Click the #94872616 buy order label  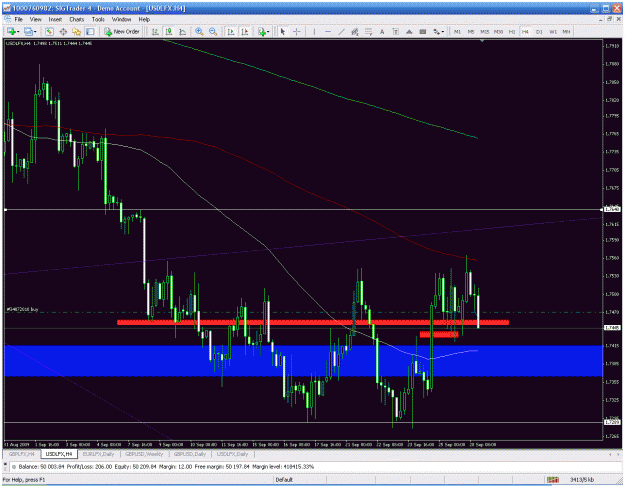click(x=23, y=309)
